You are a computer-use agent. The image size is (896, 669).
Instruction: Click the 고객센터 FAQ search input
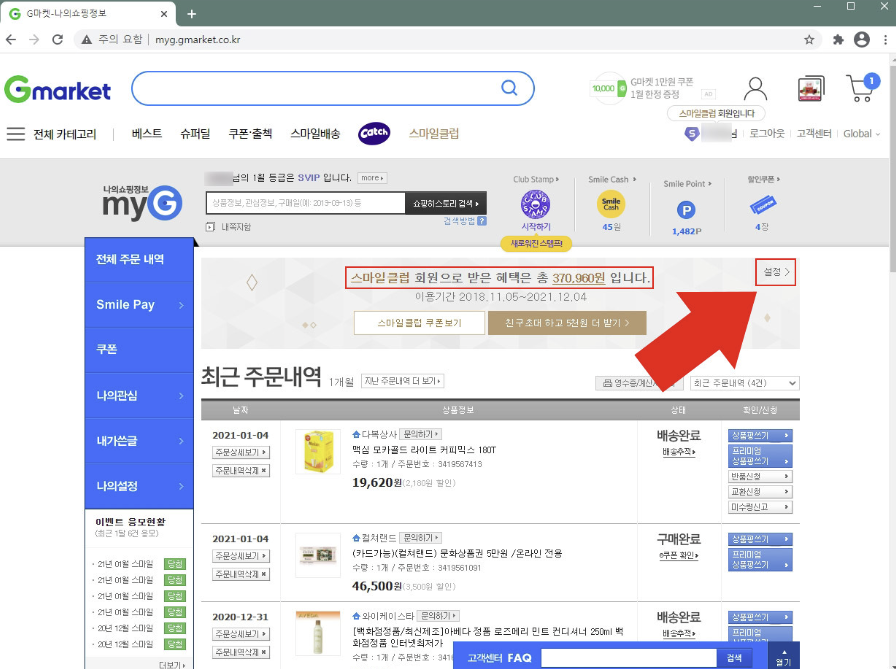coord(629,658)
